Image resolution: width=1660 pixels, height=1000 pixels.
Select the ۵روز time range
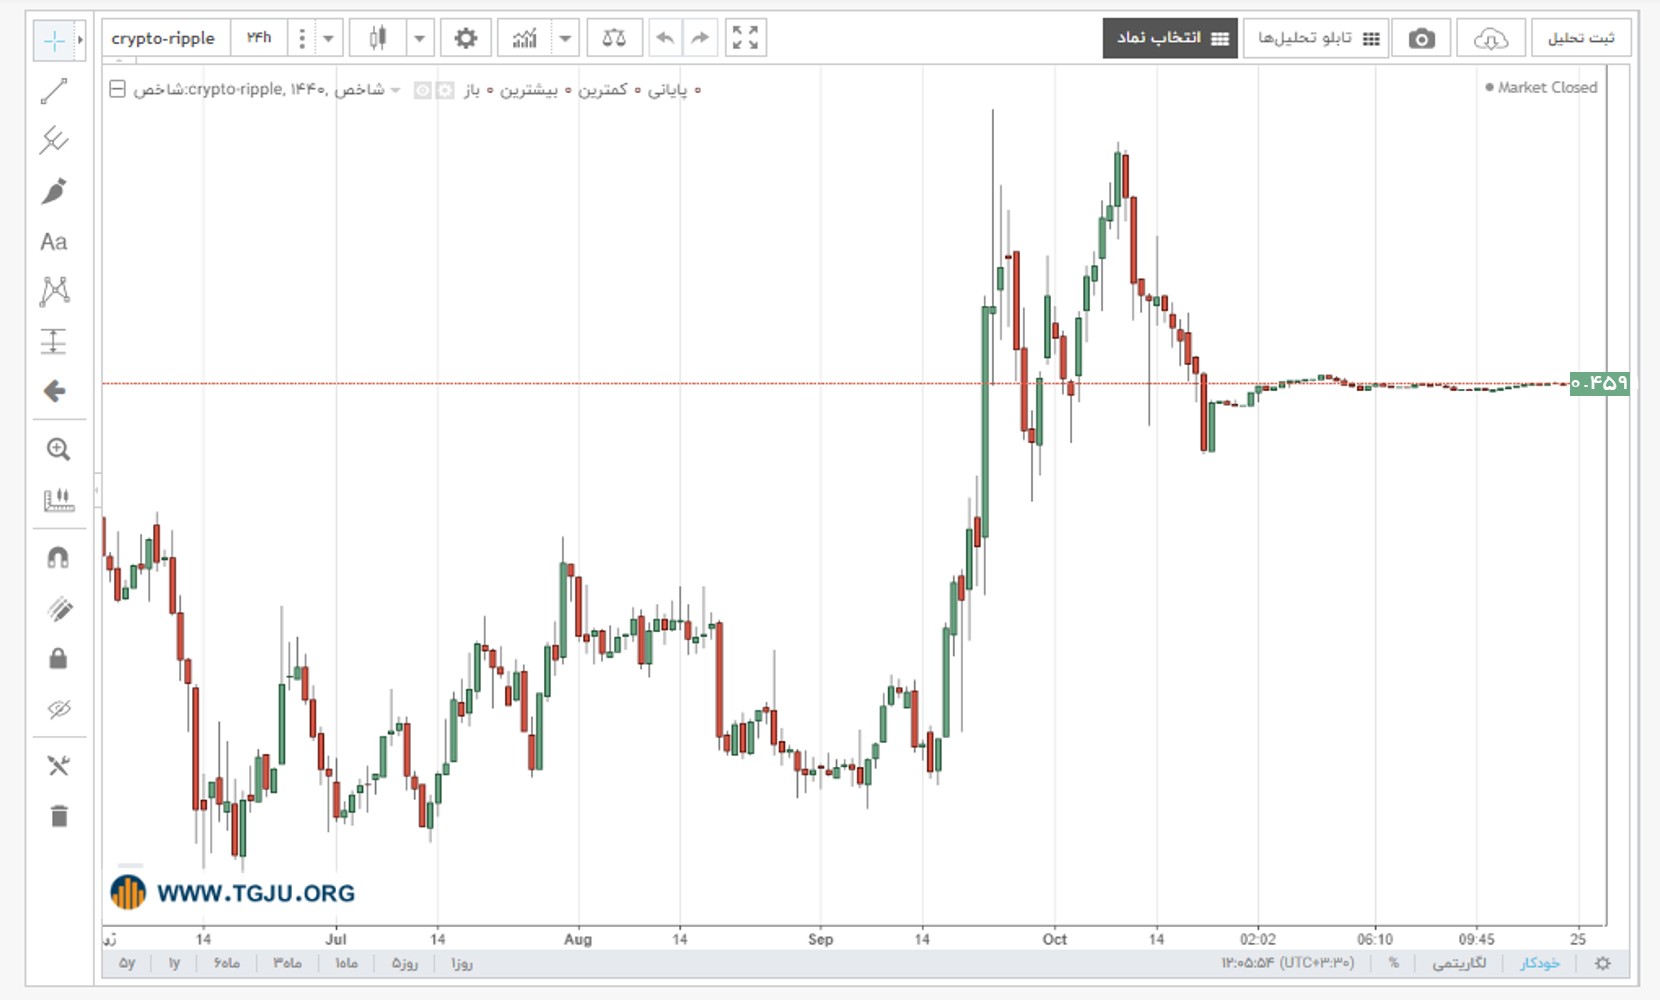[x=404, y=963]
